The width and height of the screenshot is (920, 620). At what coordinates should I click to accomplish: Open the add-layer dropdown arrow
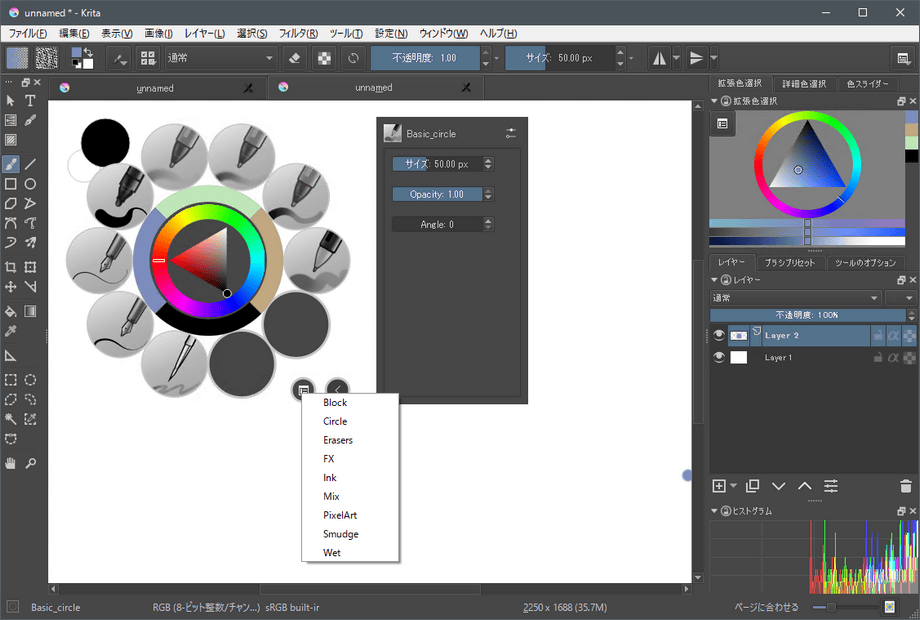coord(733,486)
